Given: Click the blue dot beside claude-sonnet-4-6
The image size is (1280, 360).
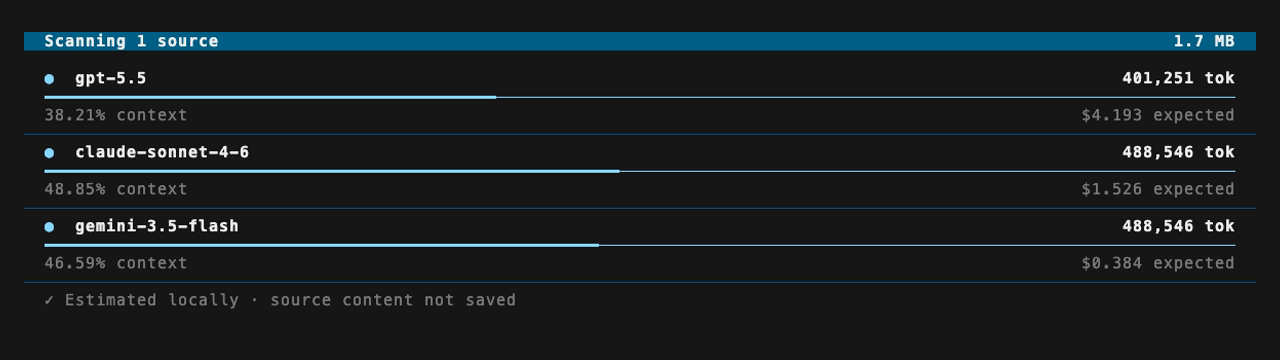Looking at the screenshot, I should [x=49, y=153].
